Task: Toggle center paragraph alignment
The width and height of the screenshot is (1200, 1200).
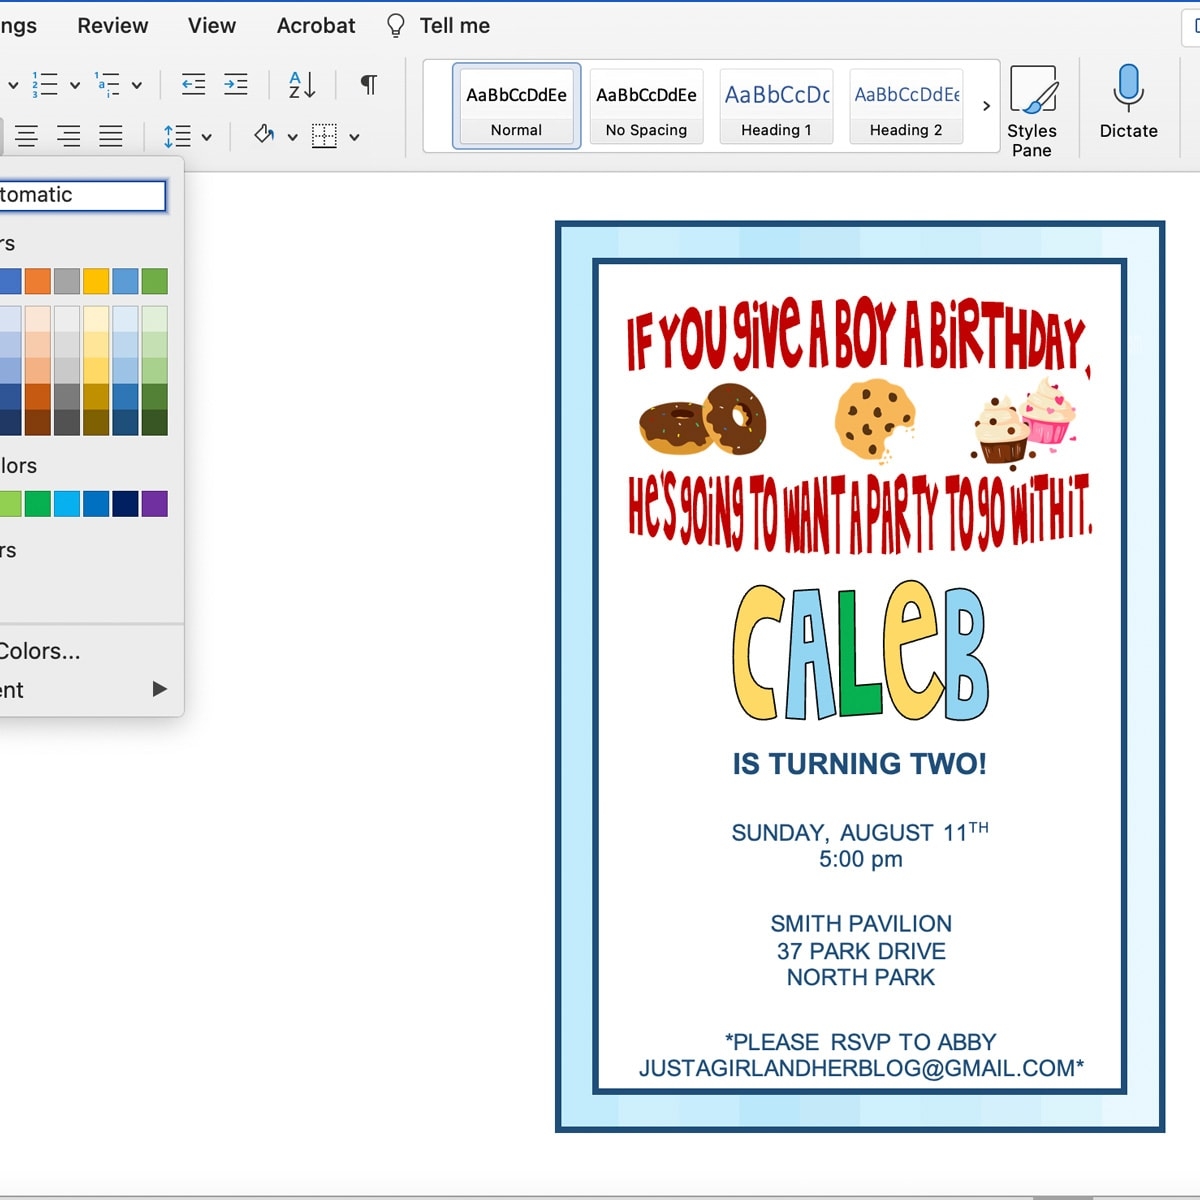Action: pos(27,135)
